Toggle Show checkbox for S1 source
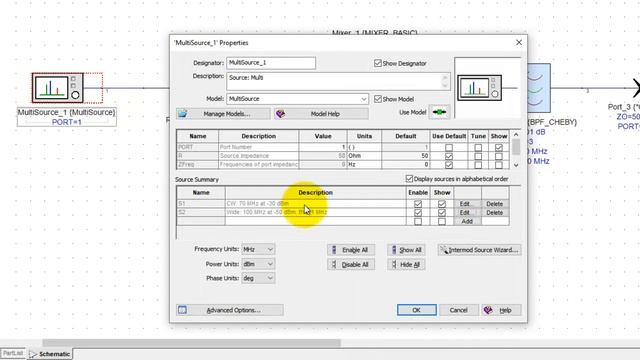The image size is (640, 360). pyautogui.click(x=442, y=204)
